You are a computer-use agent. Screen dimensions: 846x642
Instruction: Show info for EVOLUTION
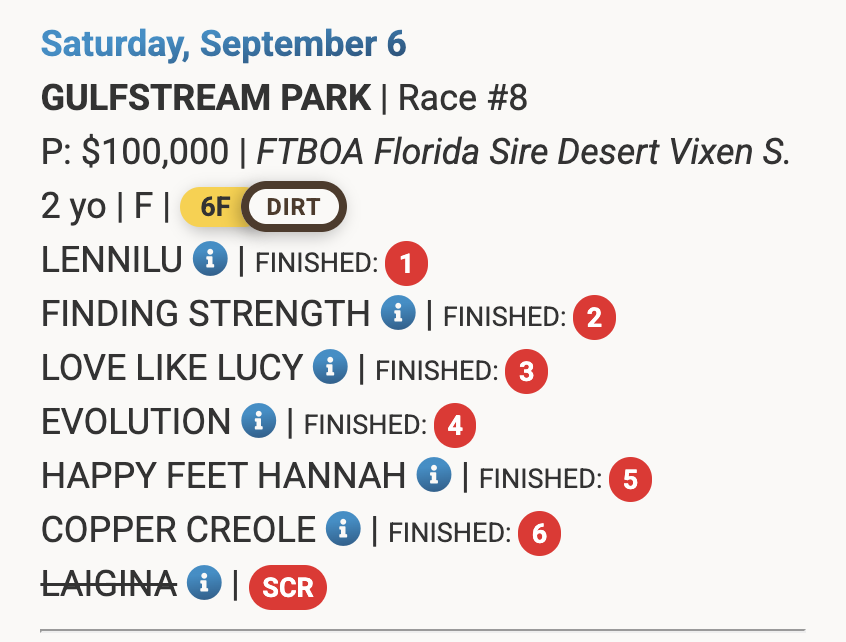coord(258,422)
